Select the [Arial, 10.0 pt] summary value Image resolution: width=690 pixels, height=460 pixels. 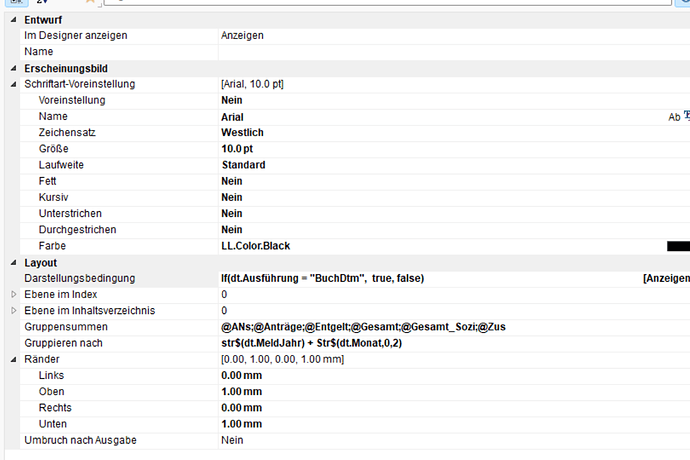(252, 84)
